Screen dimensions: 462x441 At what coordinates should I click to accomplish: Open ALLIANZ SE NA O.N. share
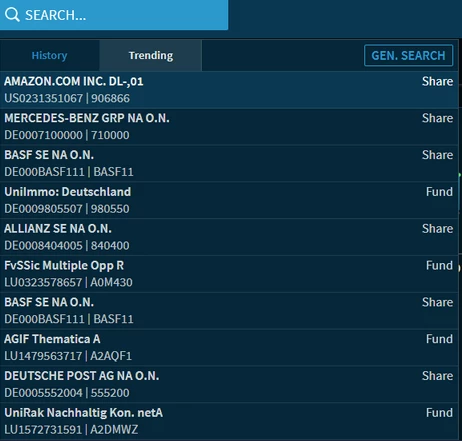pos(229,237)
